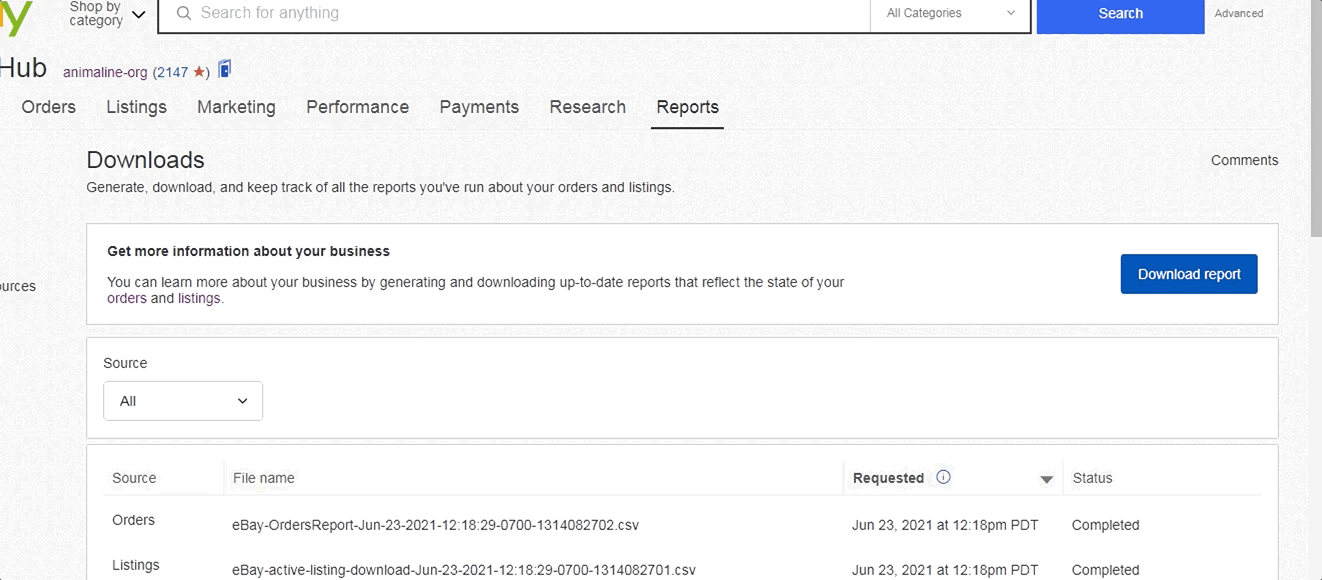Follow the orders link in description

point(127,298)
